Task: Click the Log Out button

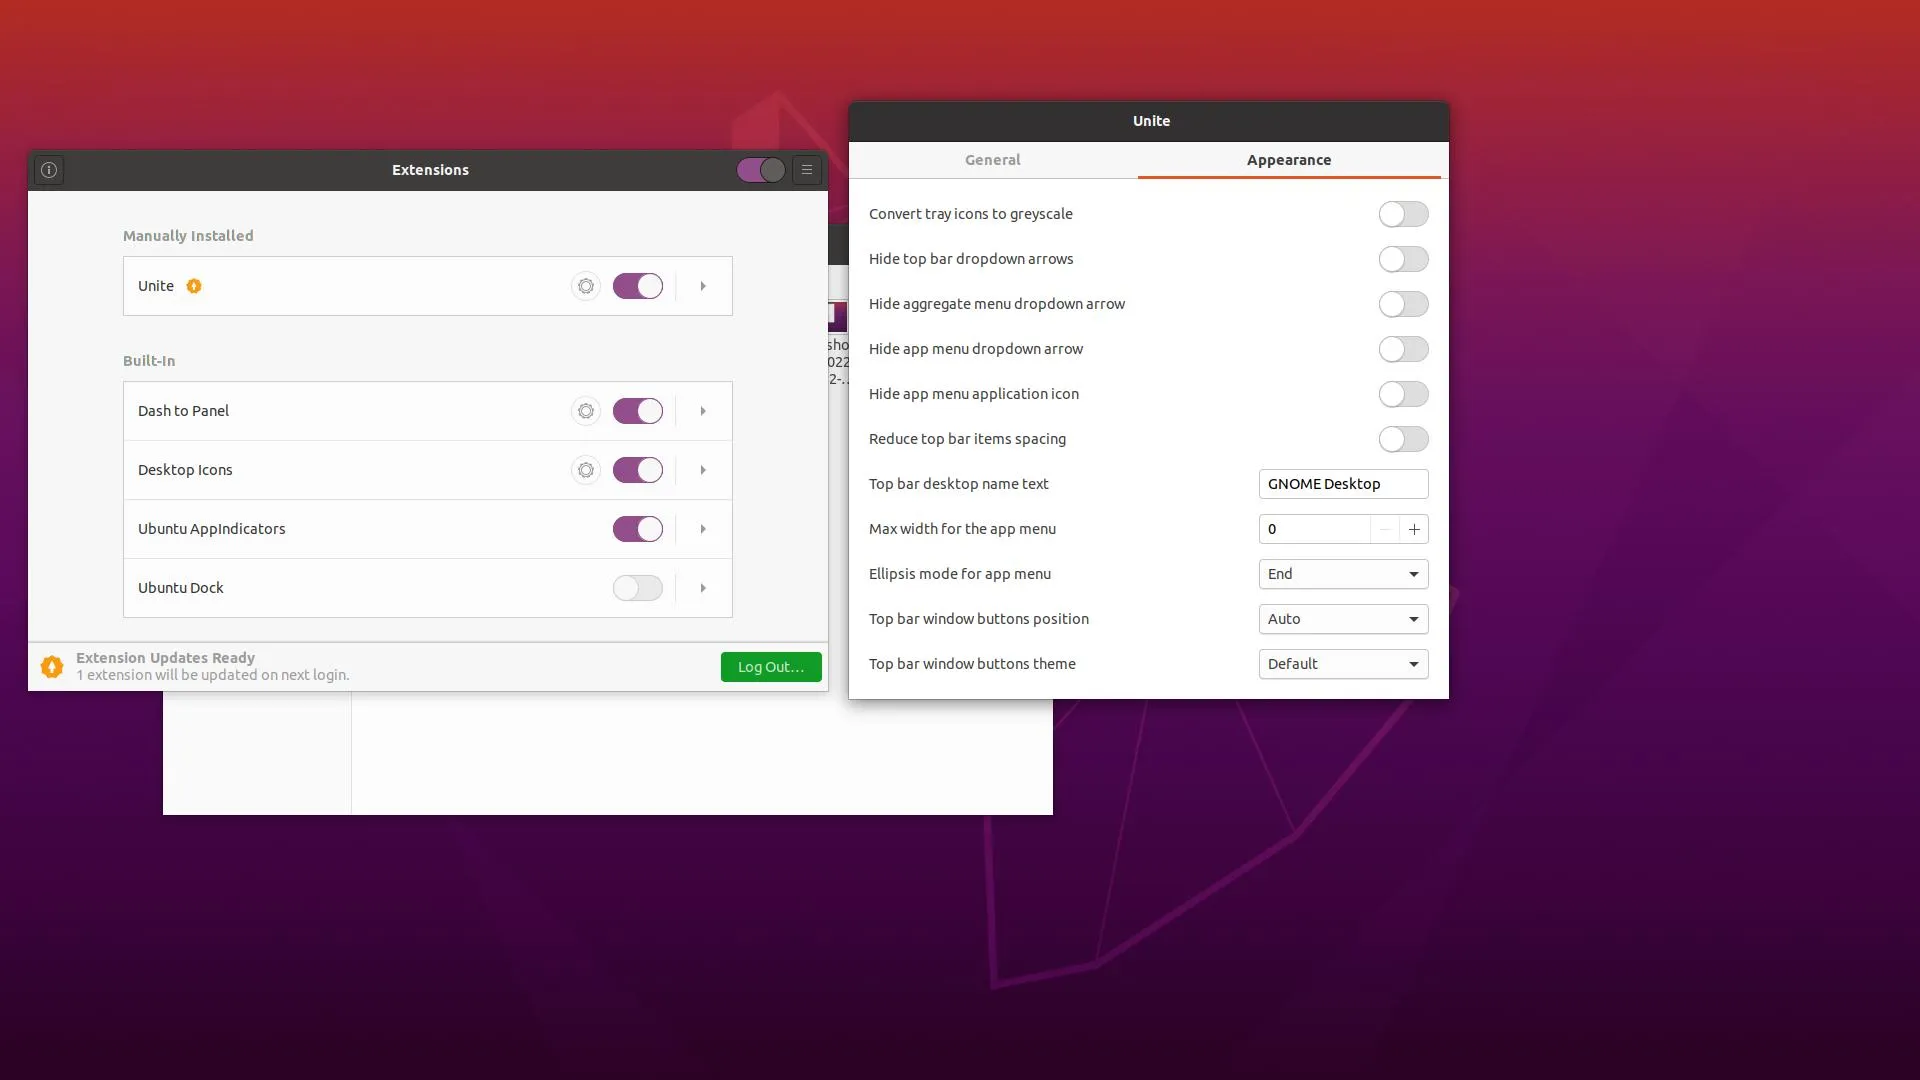Action: [x=770, y=667]
